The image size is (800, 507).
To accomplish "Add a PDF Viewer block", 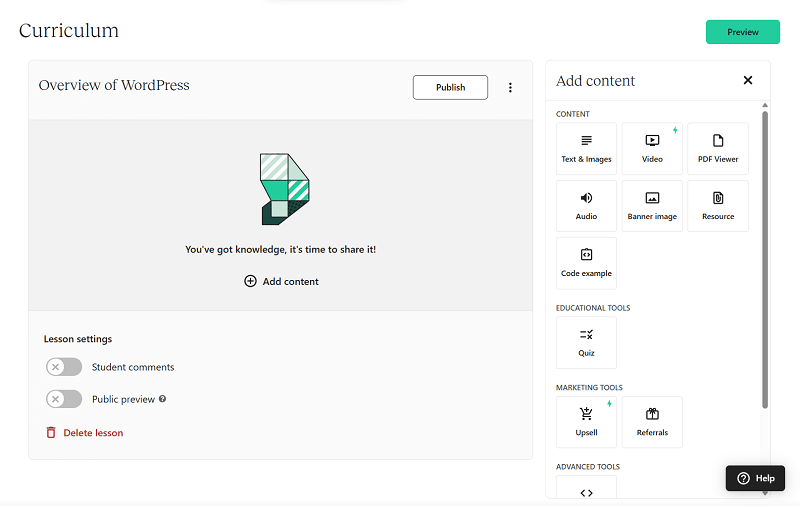I will point(718,148).
